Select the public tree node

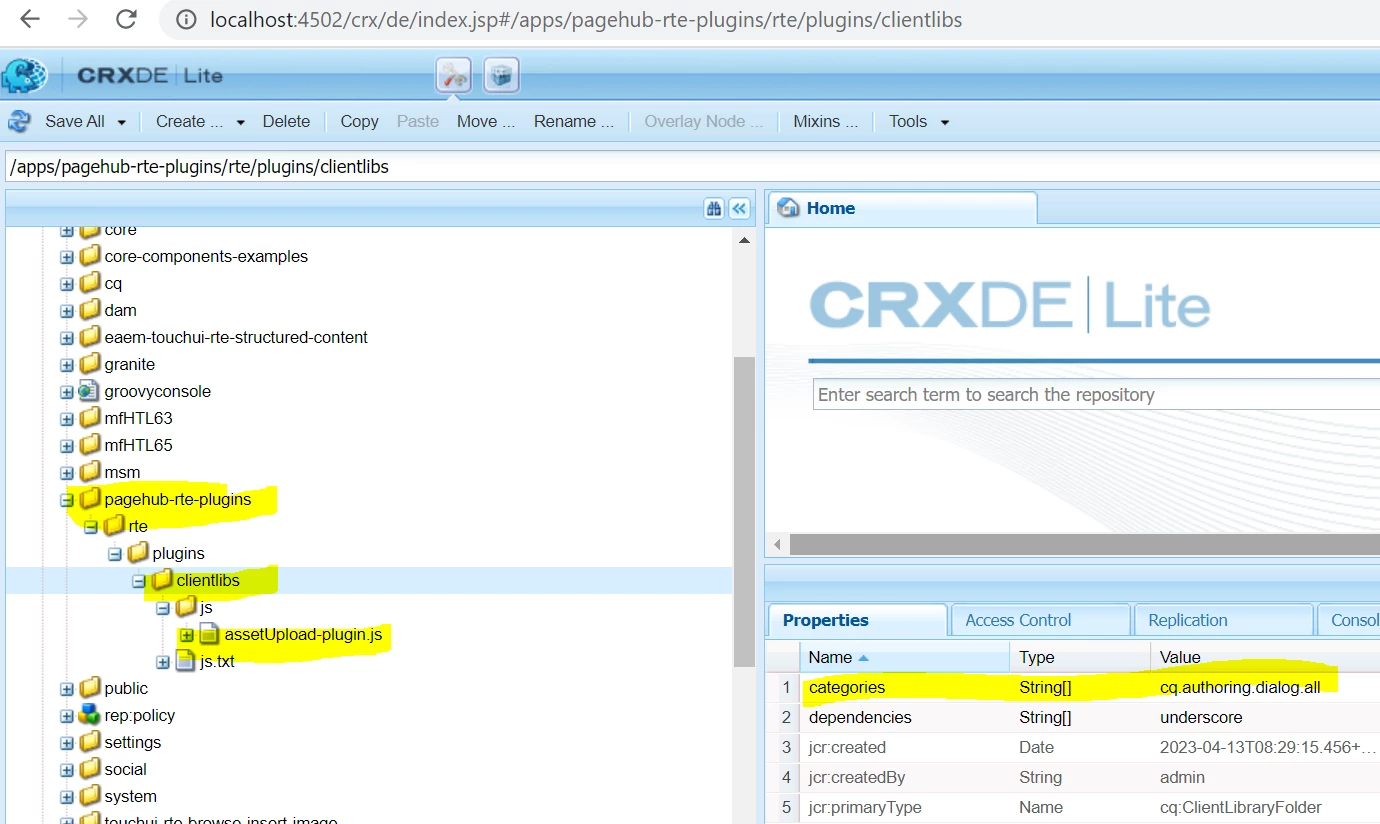click(126, 688)
